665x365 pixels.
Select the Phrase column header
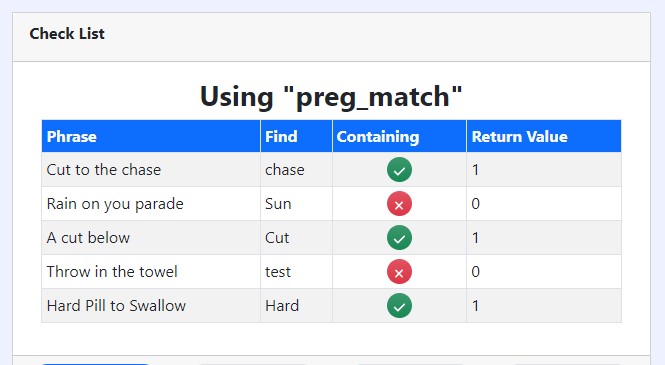[x=151, y=137]
